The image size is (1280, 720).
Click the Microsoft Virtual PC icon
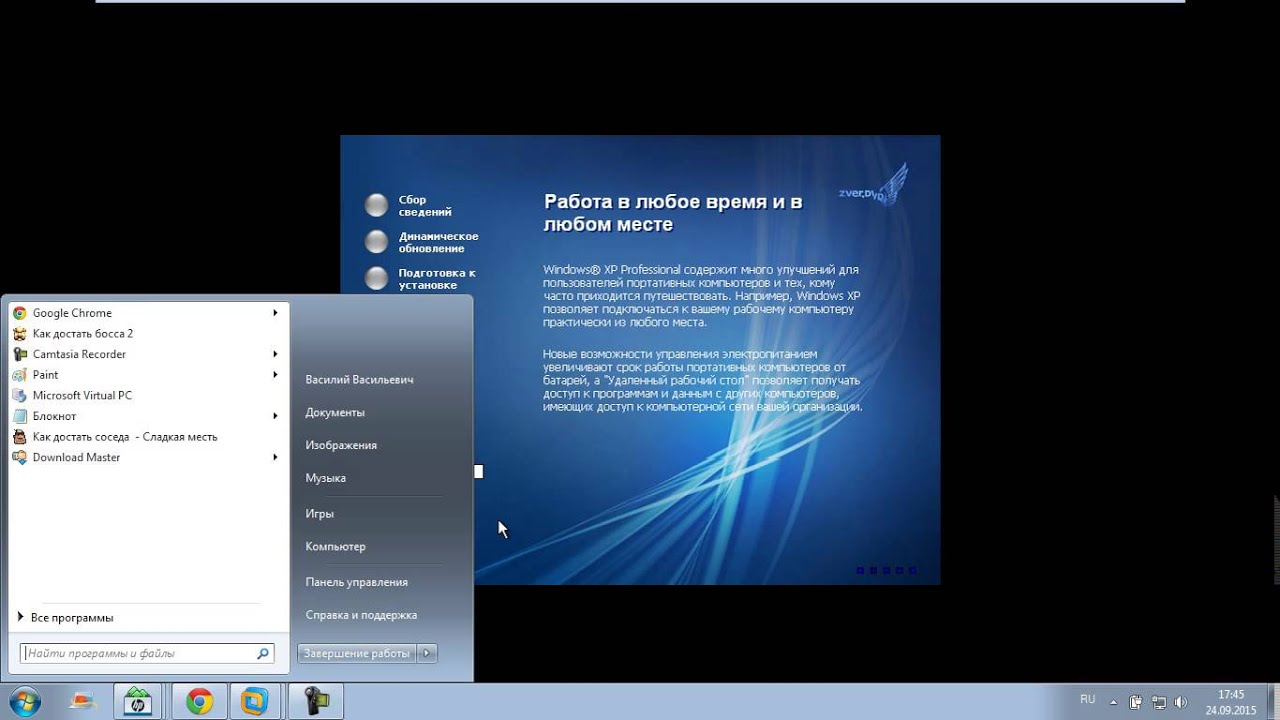click(20, 395)
